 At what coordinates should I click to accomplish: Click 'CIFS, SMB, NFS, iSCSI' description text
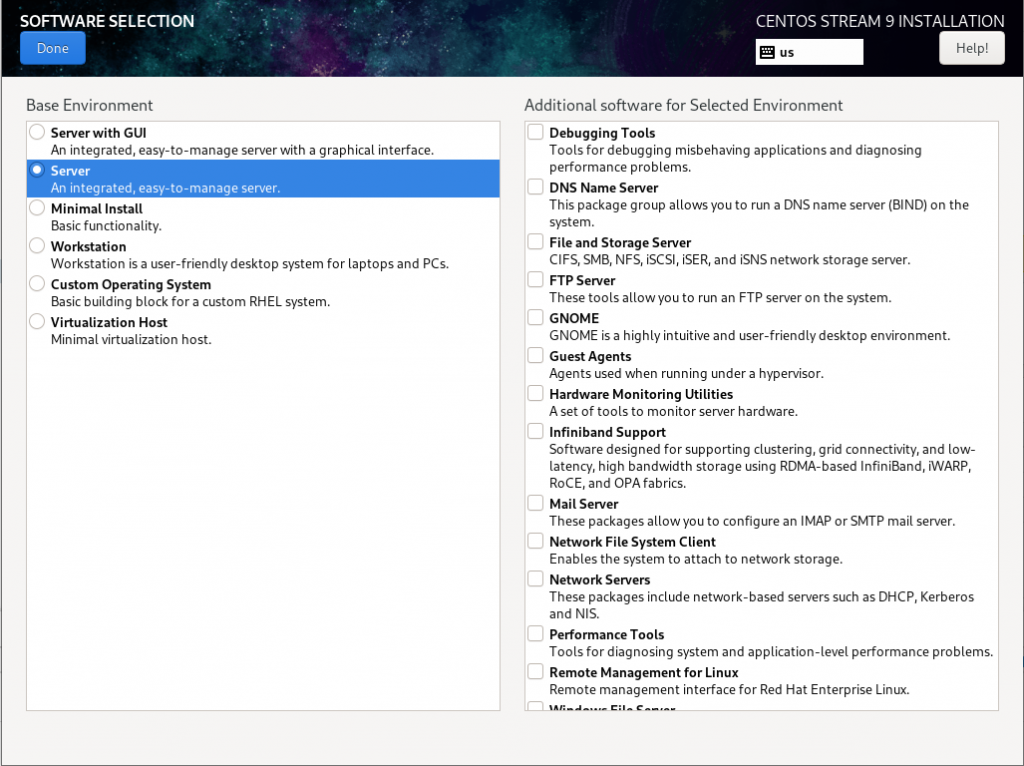tap(729, 260)
